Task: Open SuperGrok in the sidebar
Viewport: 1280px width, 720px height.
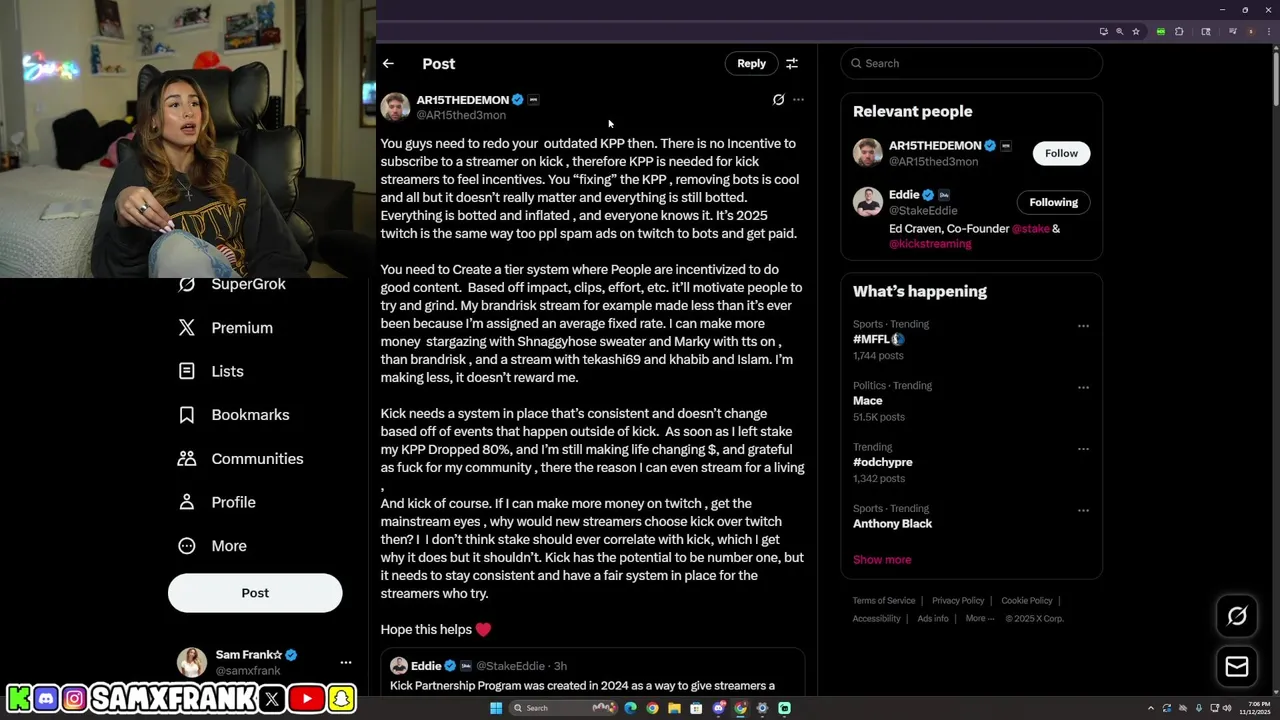Action: point(232,284)
